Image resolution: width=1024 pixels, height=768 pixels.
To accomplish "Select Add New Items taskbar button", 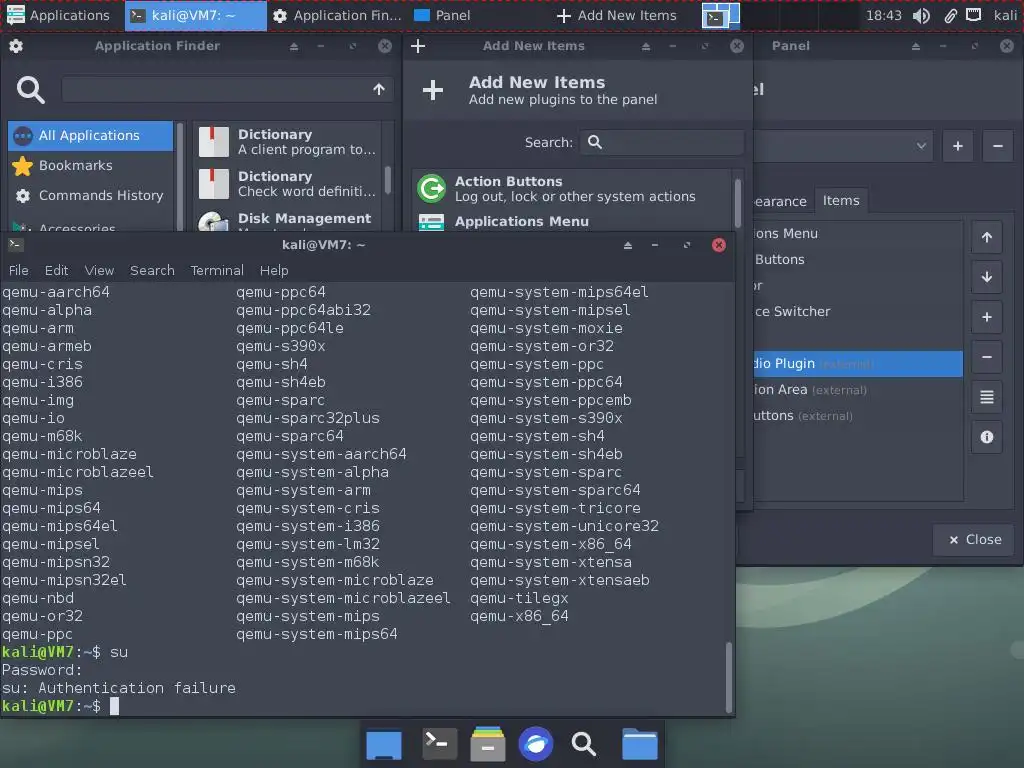I will coord(616,15).
